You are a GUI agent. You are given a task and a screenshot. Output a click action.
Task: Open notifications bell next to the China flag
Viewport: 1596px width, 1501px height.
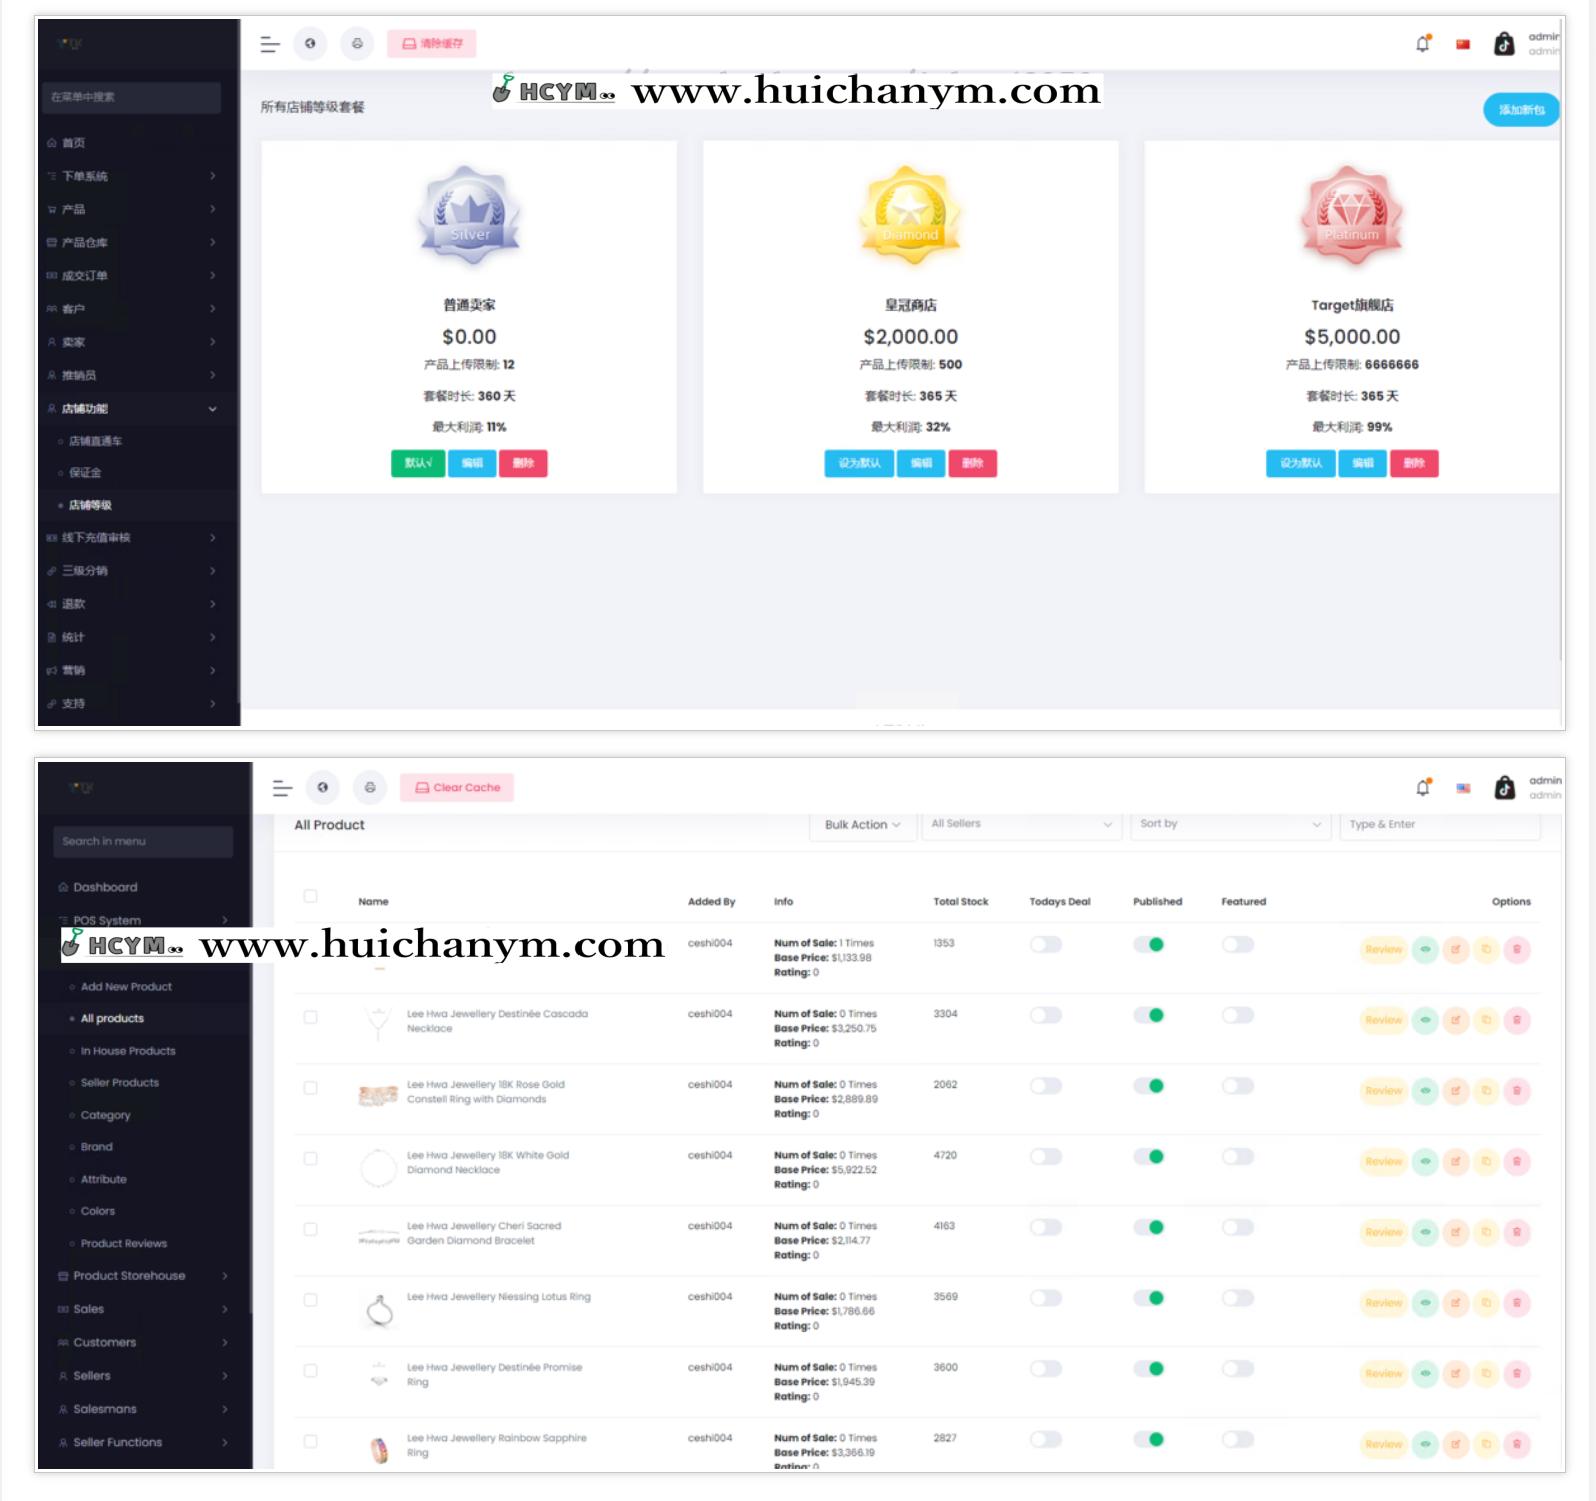pyautogui.click(x=1422, y=44)
